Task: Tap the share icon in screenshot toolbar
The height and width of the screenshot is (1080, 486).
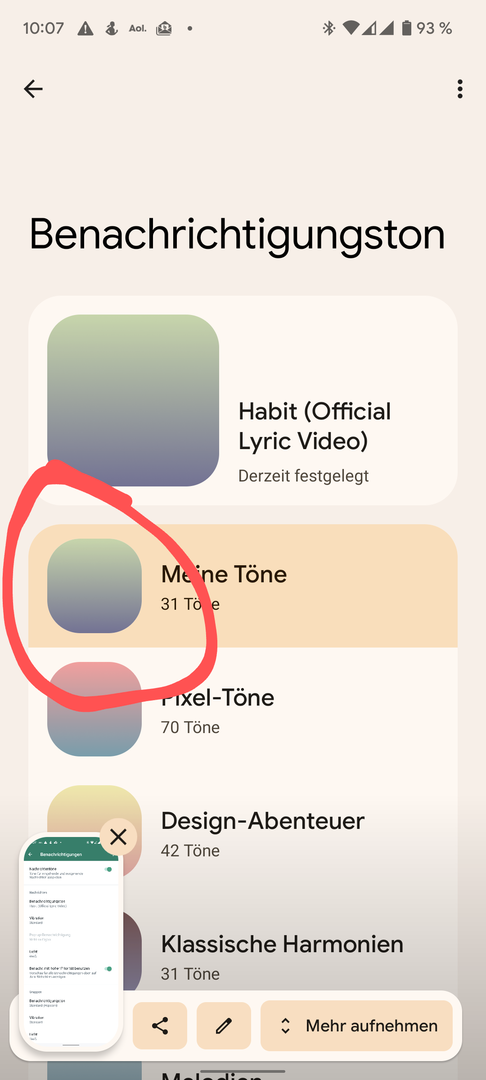Action: [x=160, y=1026]
